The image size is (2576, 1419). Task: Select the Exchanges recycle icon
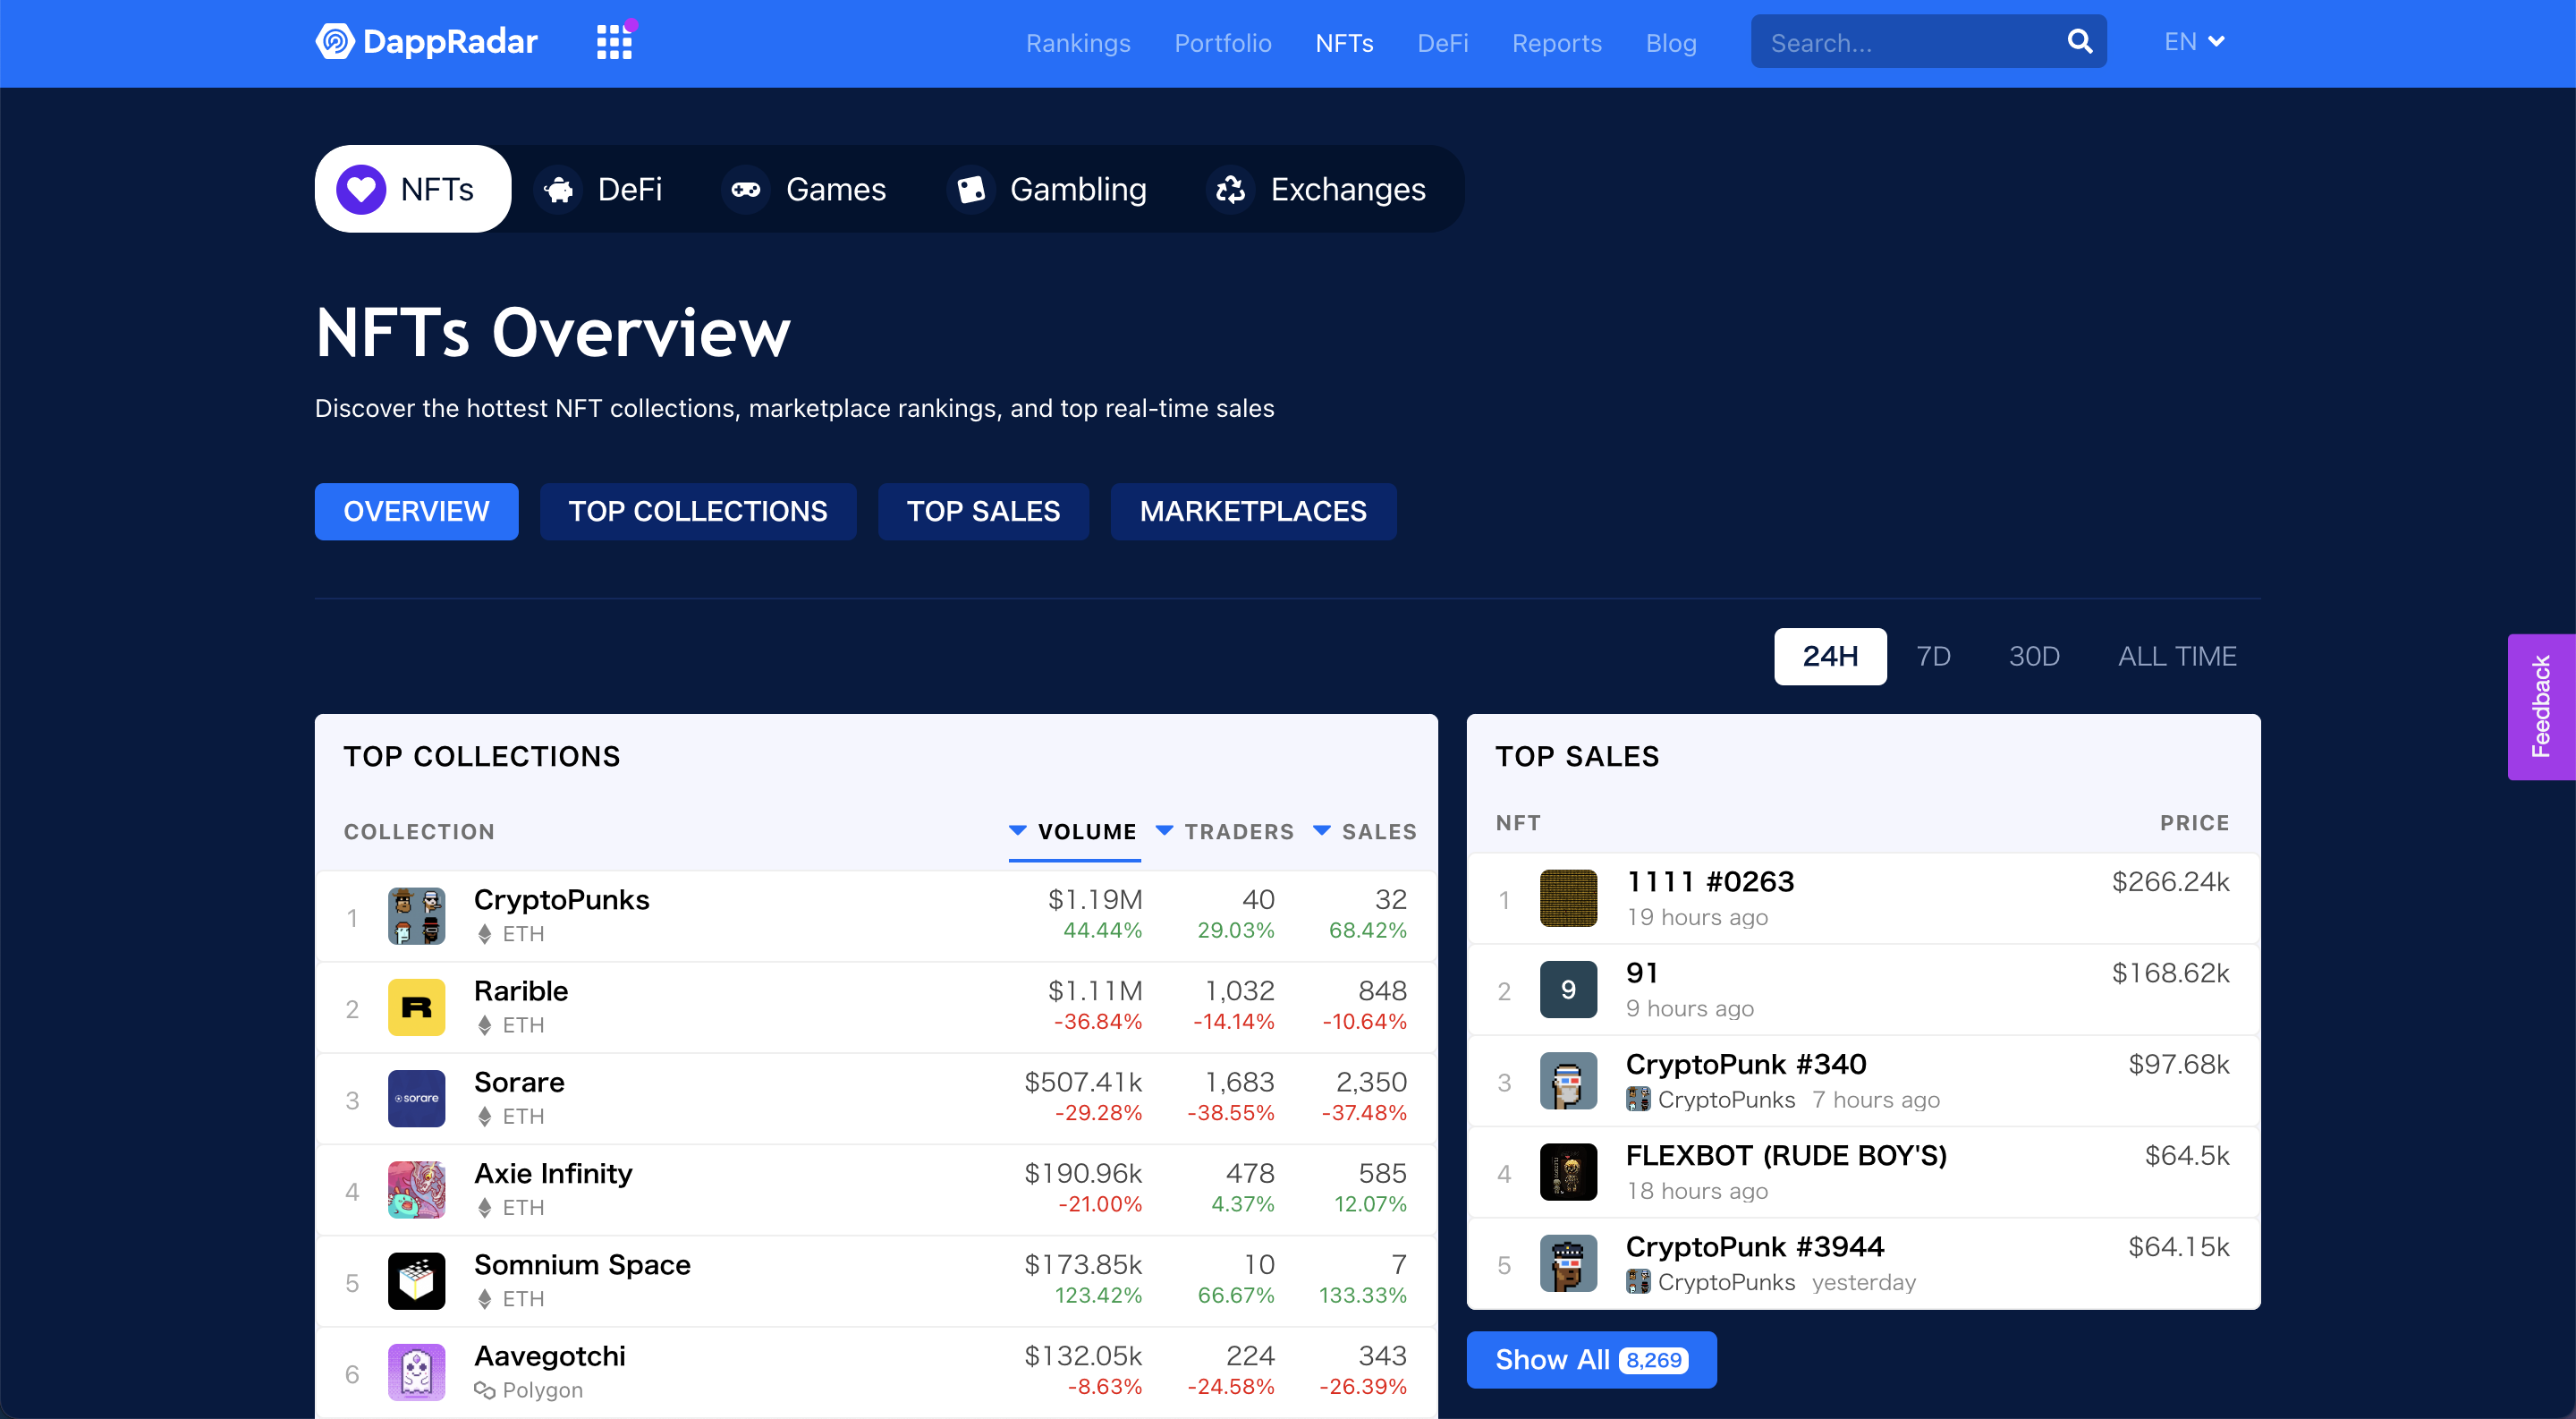(x=1230, y=189)
